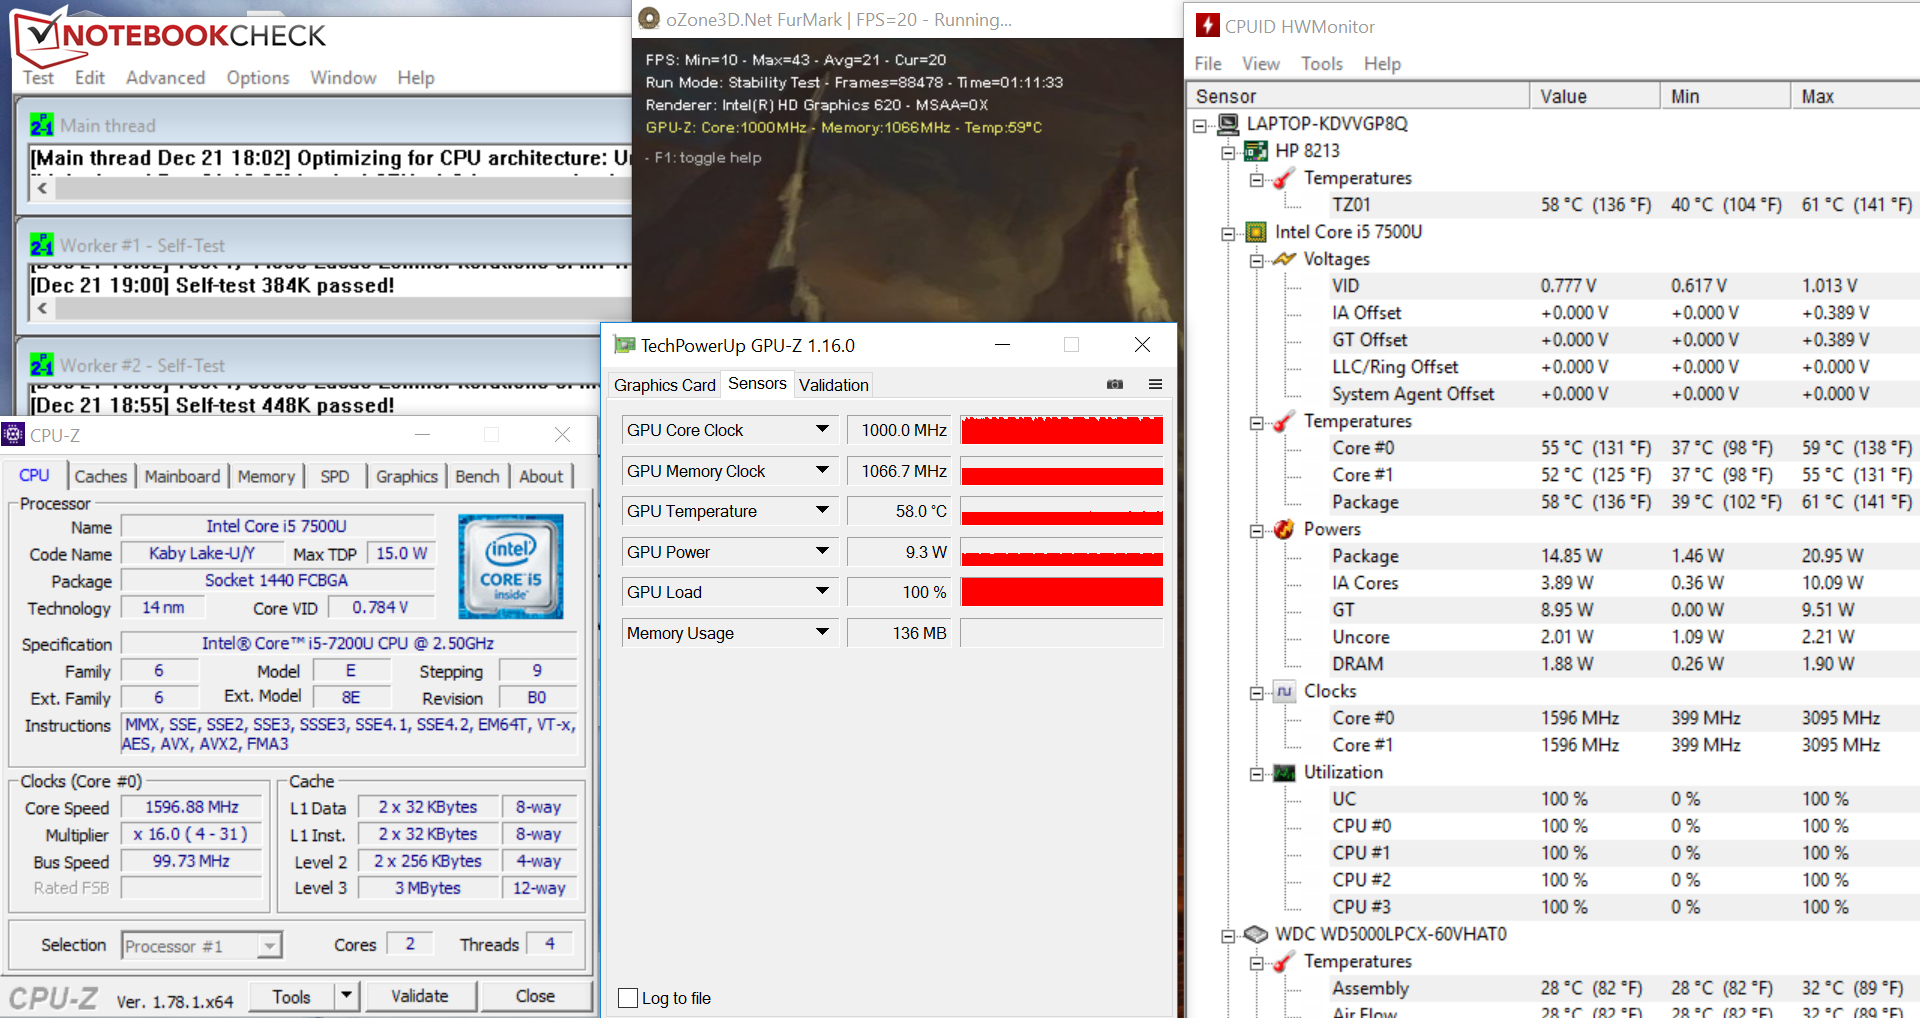Click the CPU-Z Validate button
Screen dimensions: 1920x1018
[420, 996]
